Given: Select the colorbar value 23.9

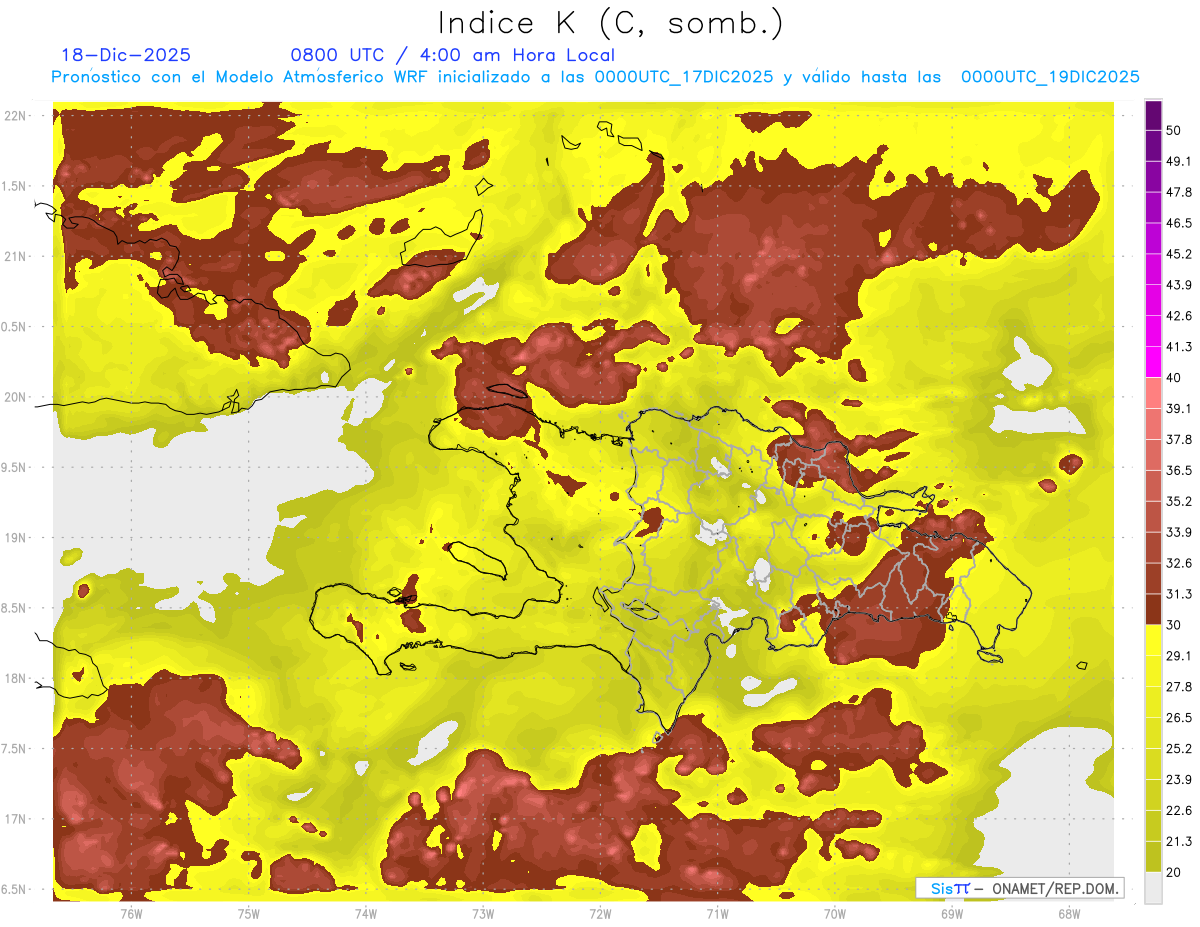Looking at the screenshot, I should click(x=1180, y=779).
